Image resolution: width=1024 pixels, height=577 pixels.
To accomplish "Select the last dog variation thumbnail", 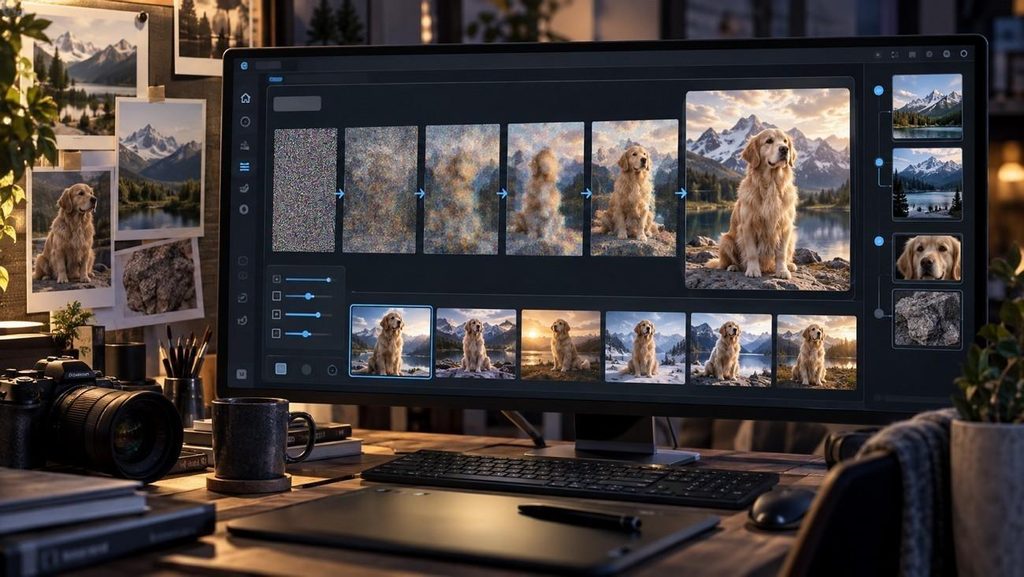I will tap(816, 352).
